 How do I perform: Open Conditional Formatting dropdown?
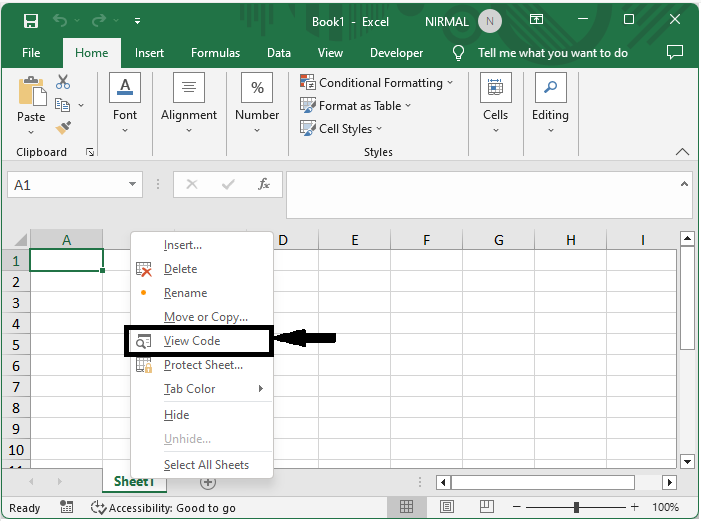click(x=376, y=83)
